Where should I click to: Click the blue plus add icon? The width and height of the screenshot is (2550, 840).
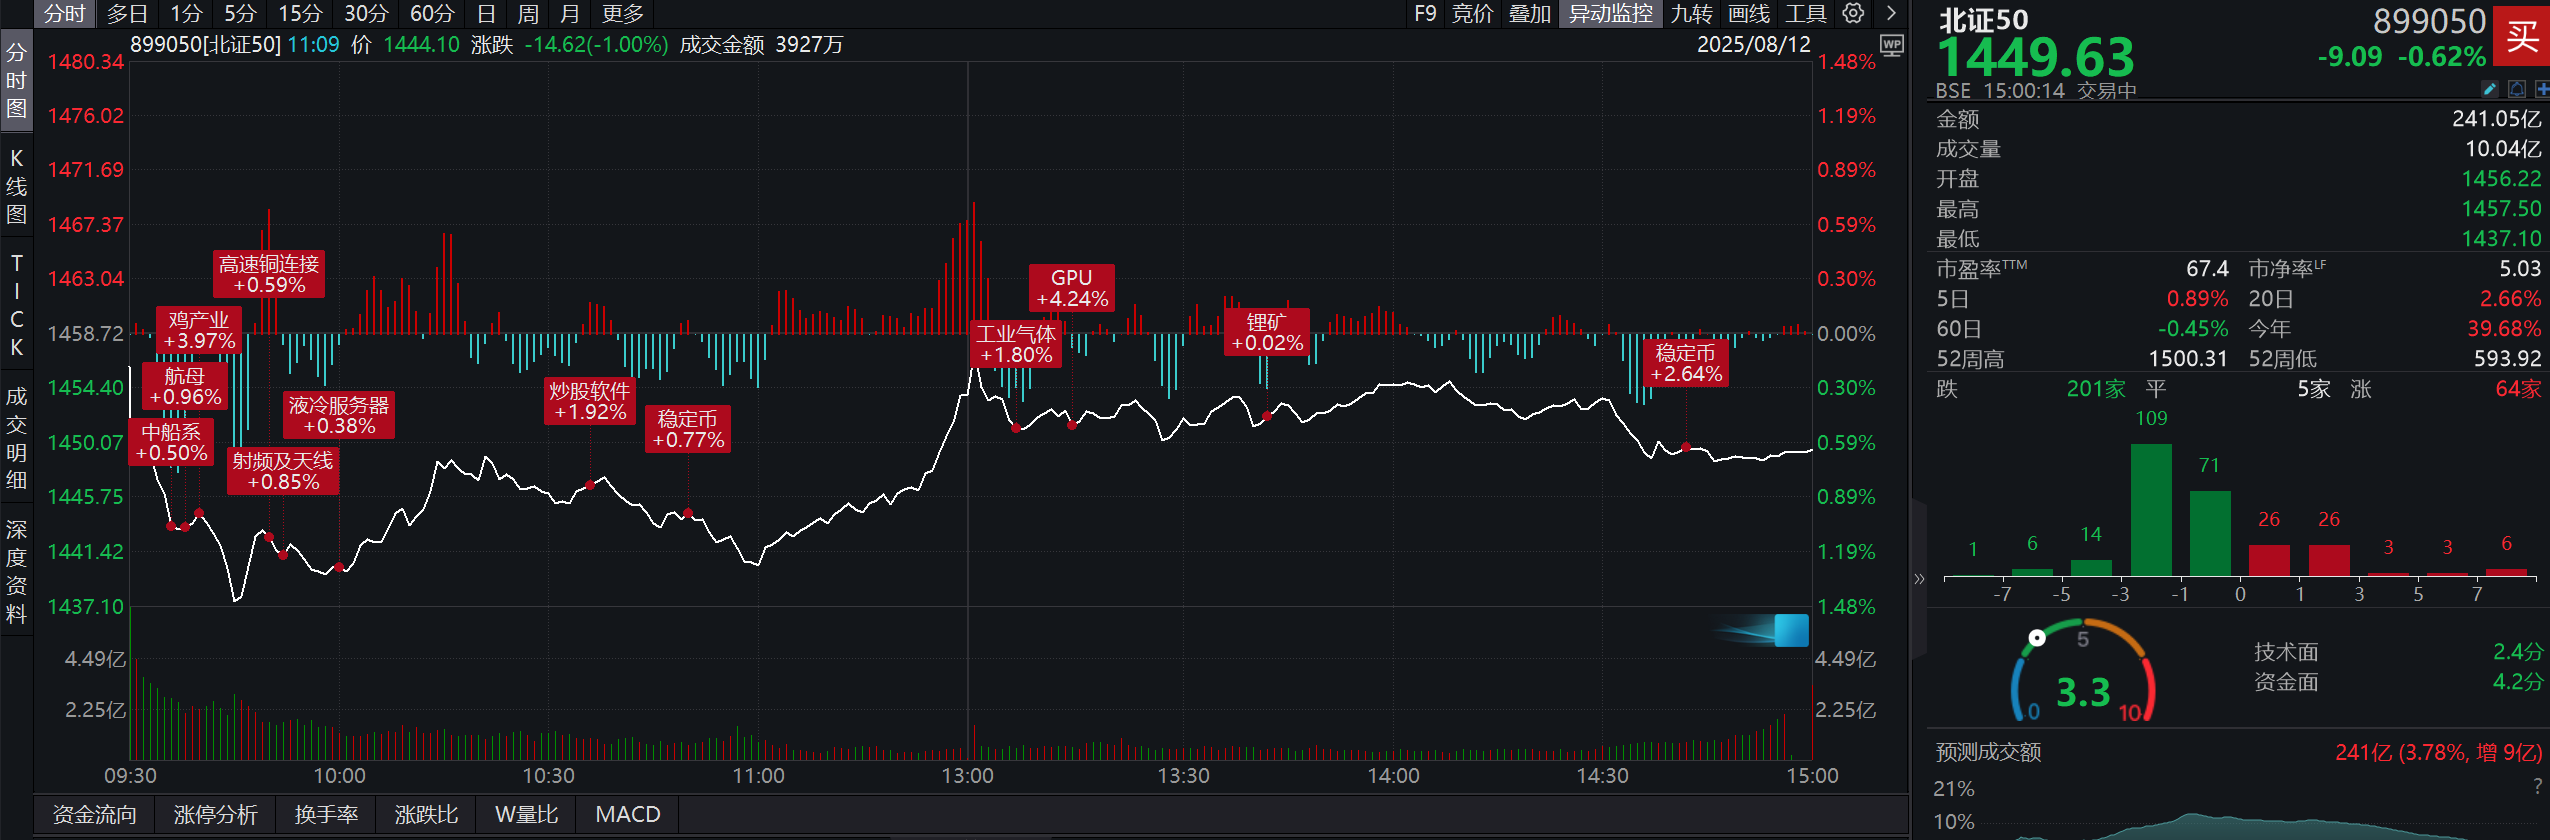2541,89
